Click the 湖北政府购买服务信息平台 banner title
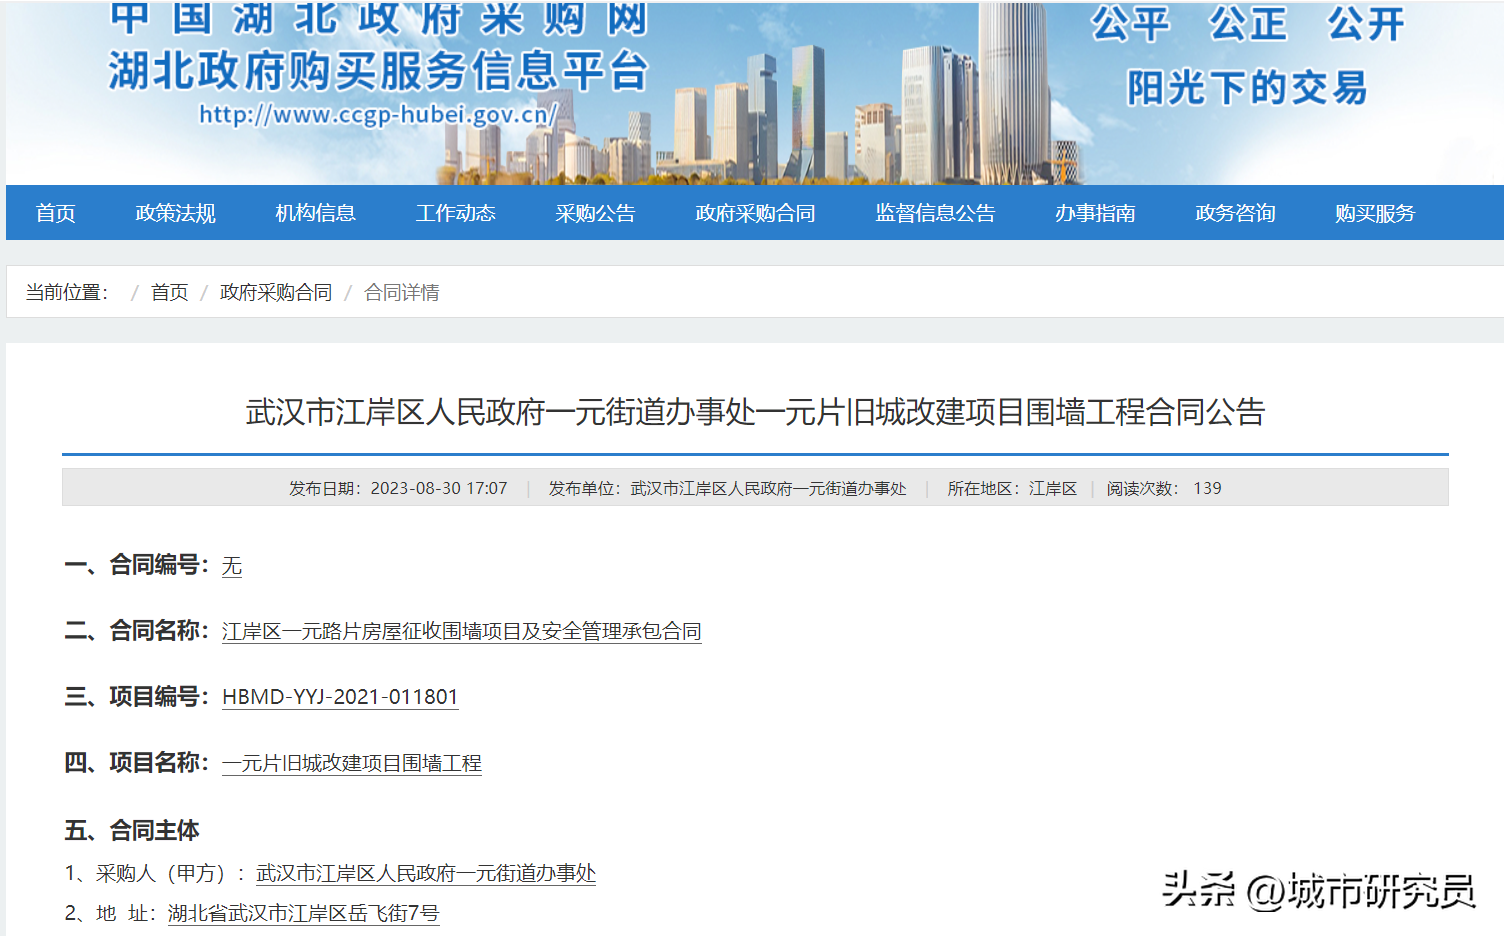1504x936 pixels. click(x=378, y=71)
